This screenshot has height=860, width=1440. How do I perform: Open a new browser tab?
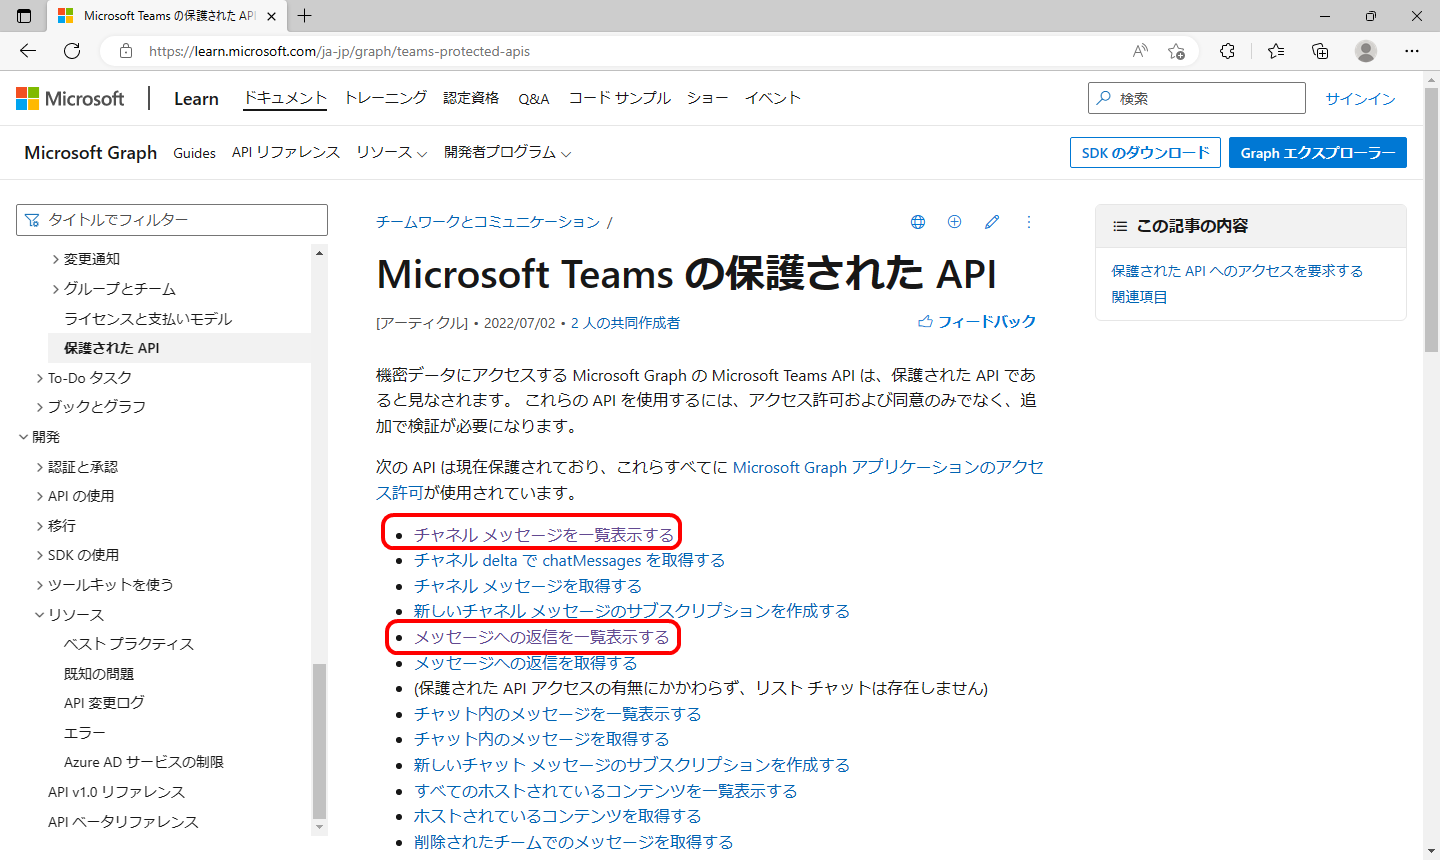coord(305,16)
